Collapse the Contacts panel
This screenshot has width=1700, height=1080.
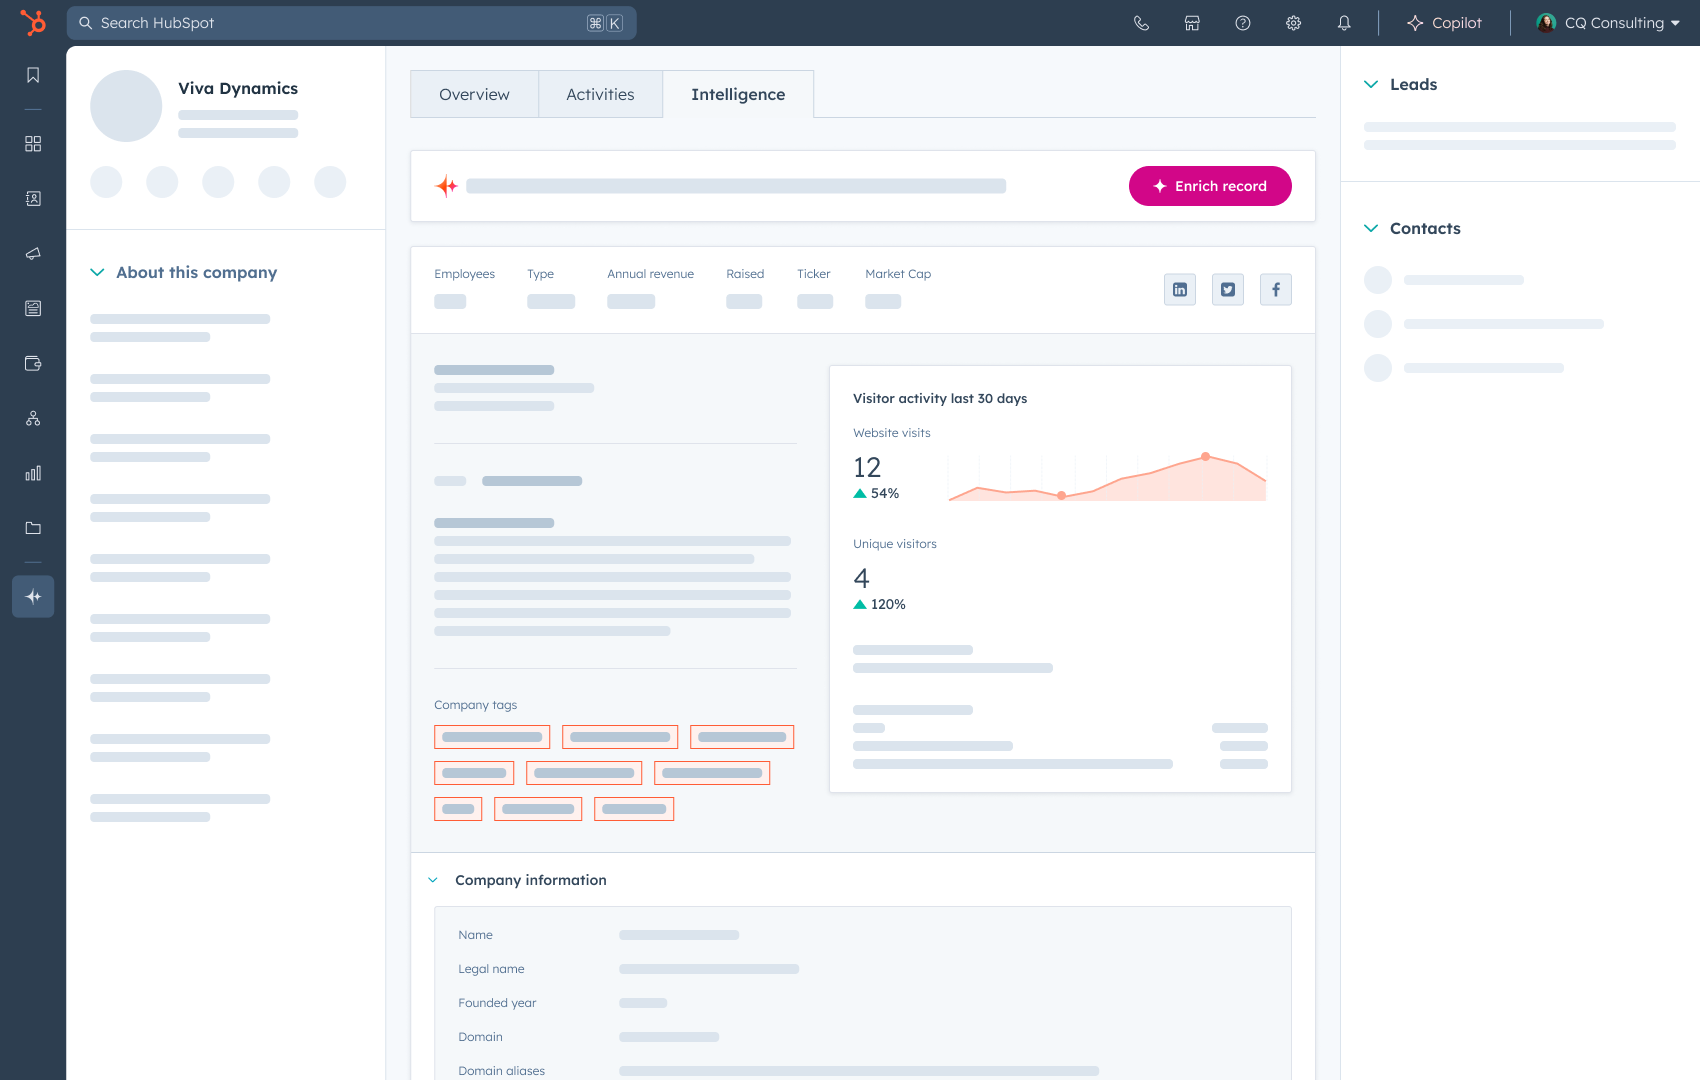[1371, 229]
